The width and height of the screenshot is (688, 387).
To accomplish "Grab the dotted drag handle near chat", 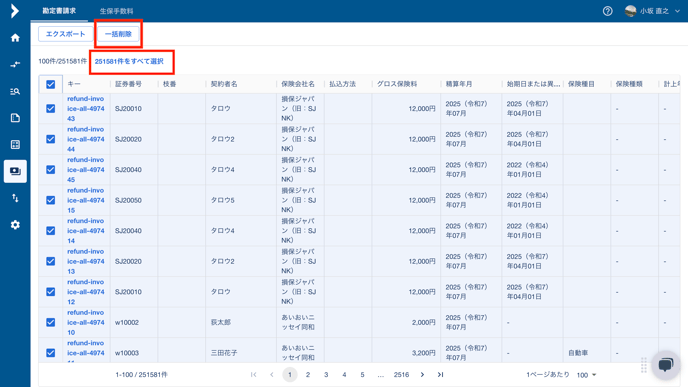I will 644,365.
